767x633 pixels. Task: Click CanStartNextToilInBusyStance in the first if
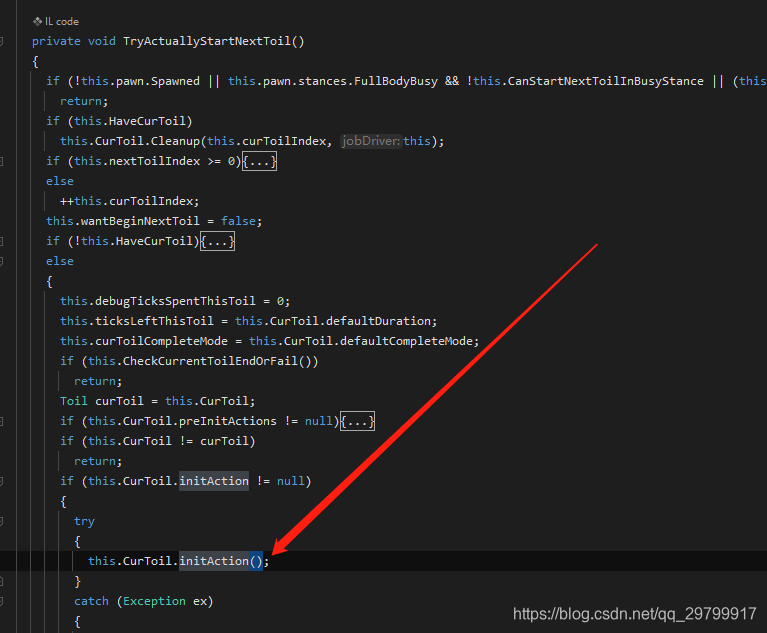tap(606, 81)
